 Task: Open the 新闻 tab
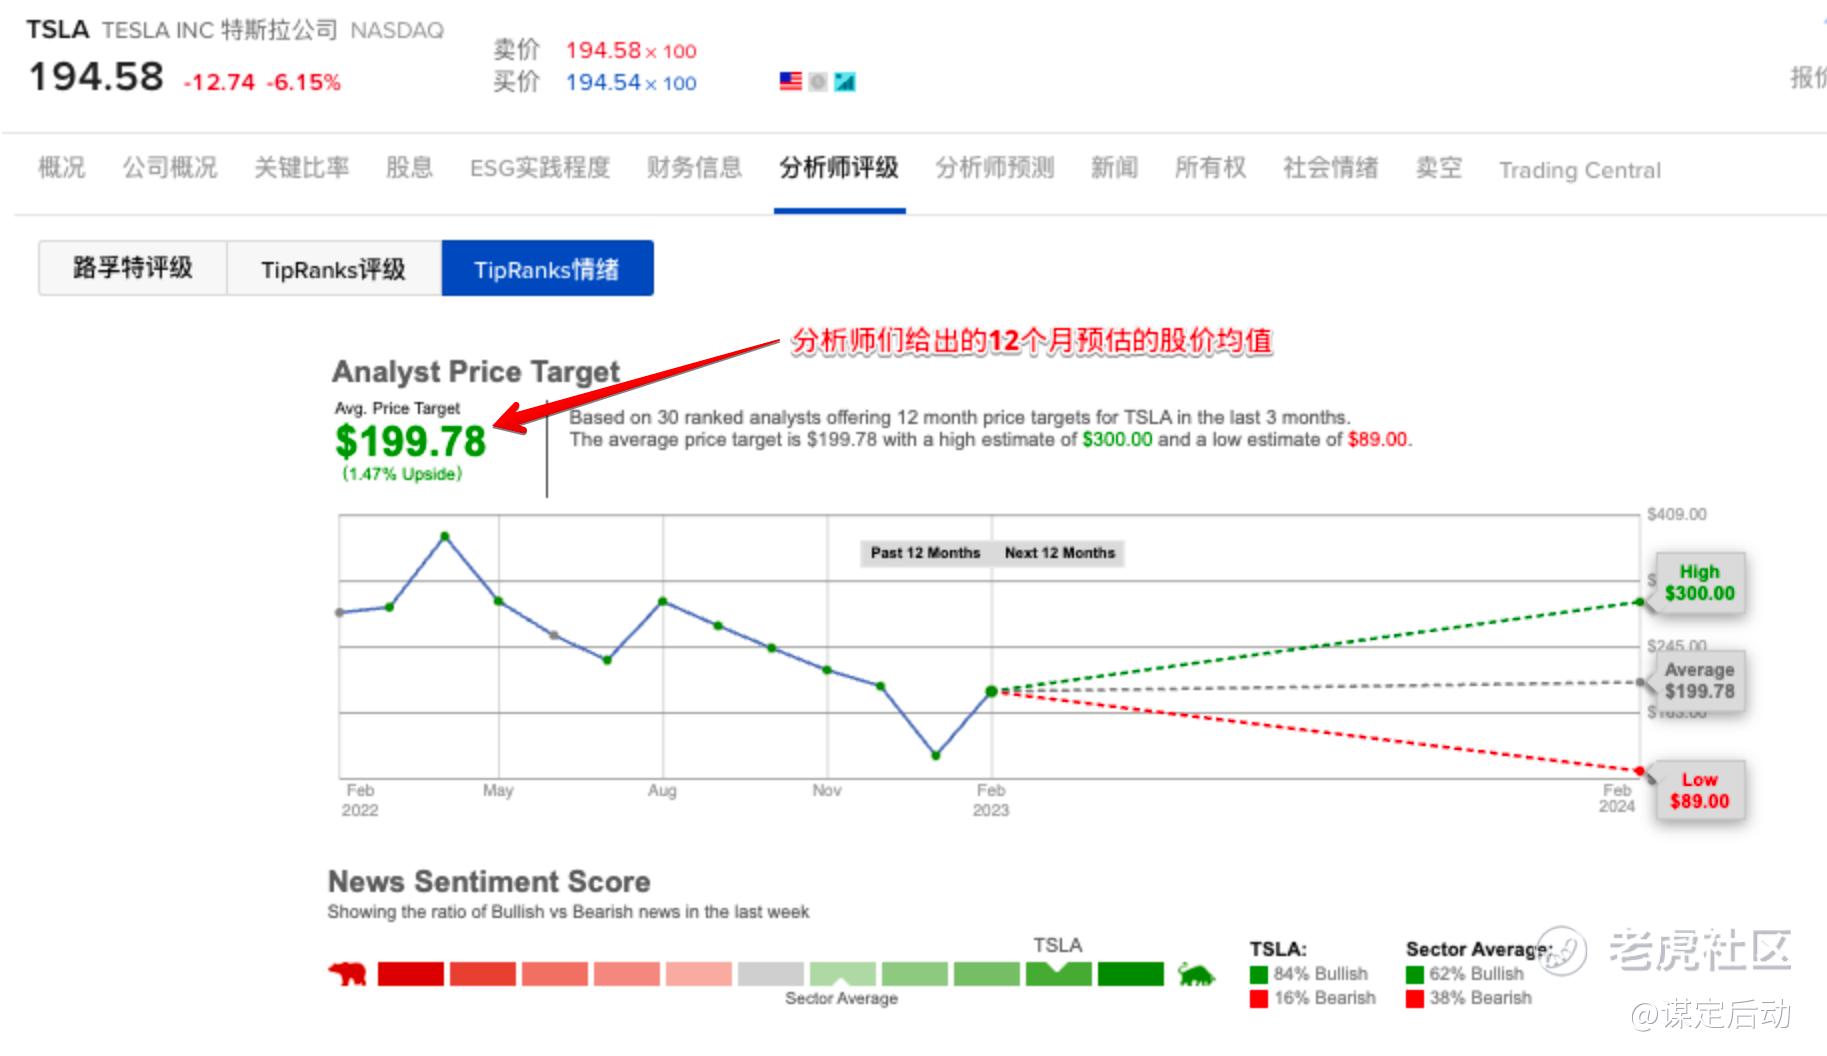tap(1115, 167)
